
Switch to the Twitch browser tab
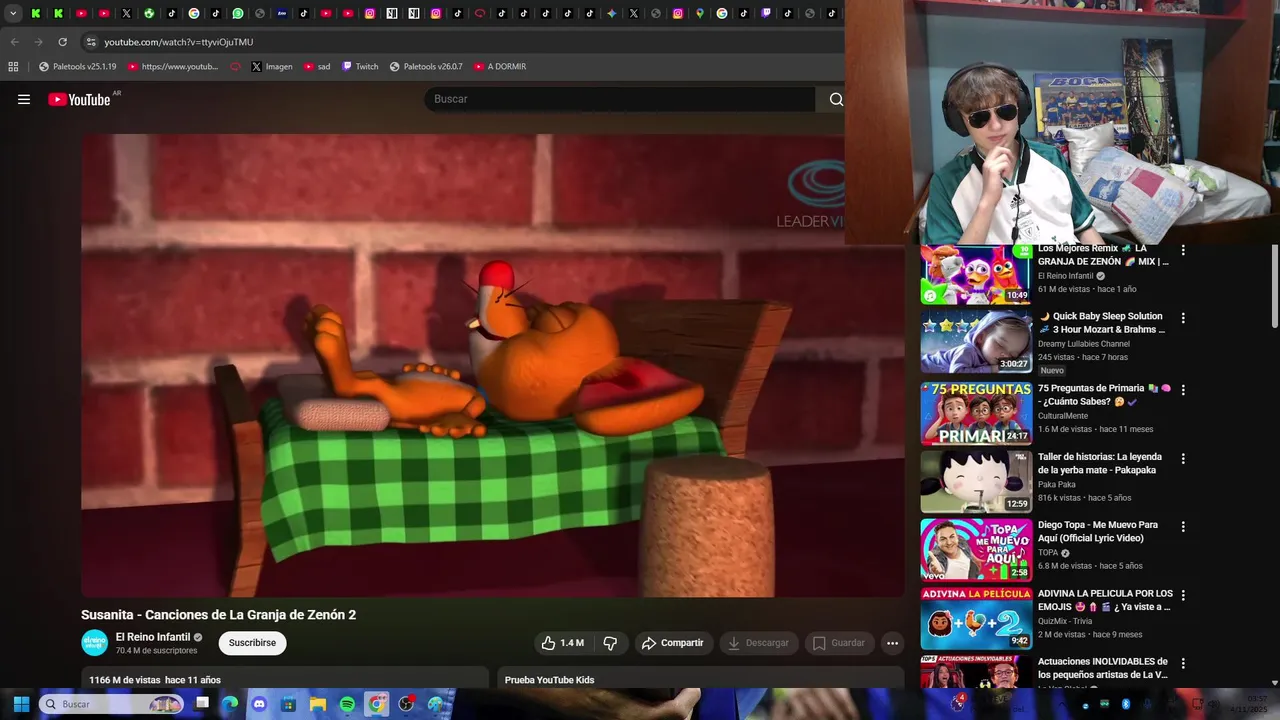(x=766, y=13)
